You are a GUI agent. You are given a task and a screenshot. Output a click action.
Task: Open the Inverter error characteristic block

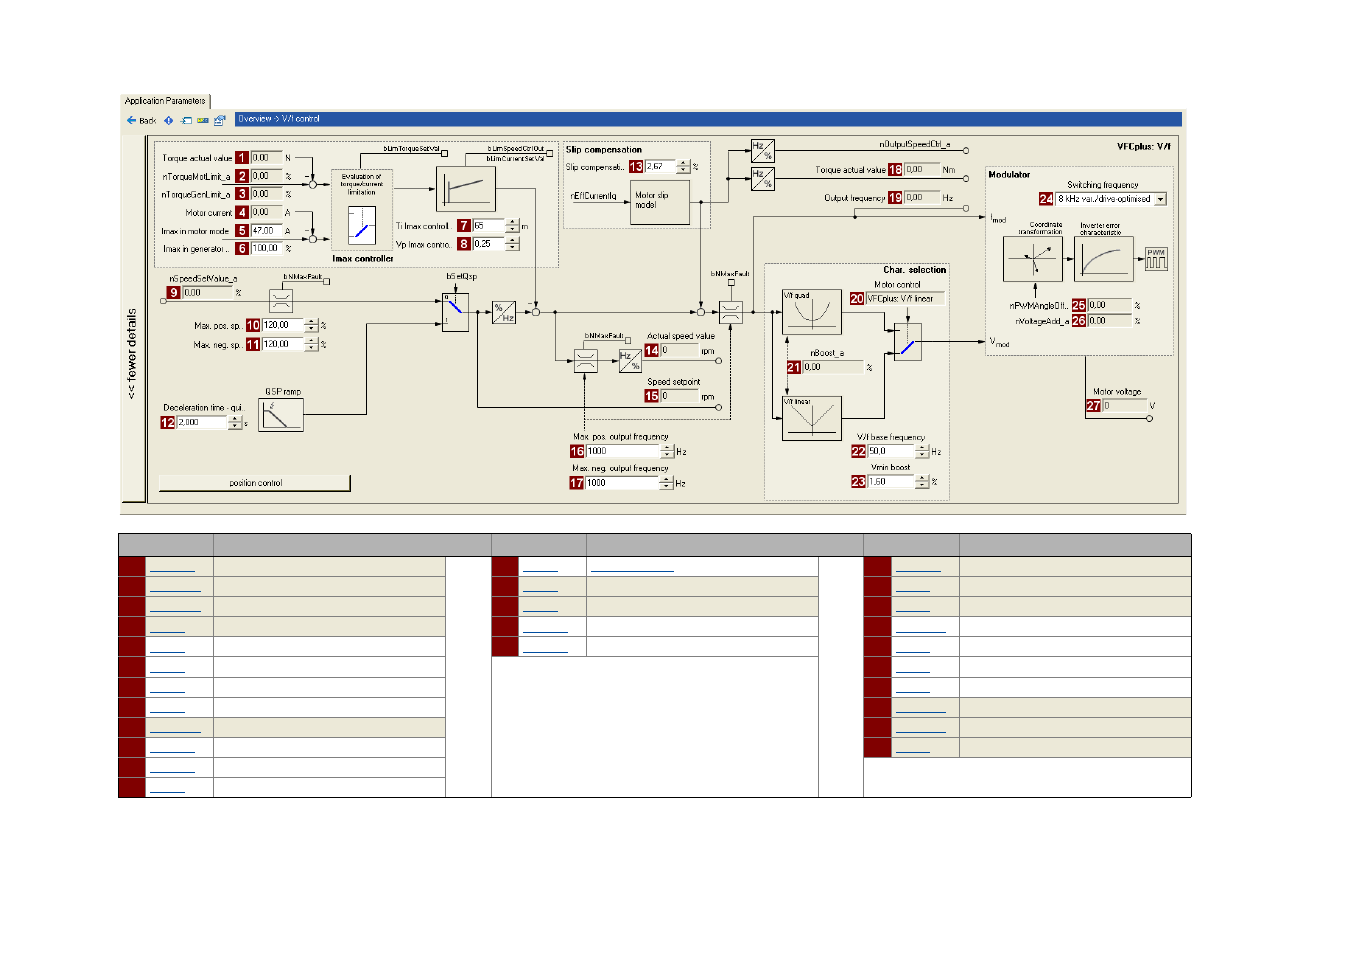[x=1104, y=259]
